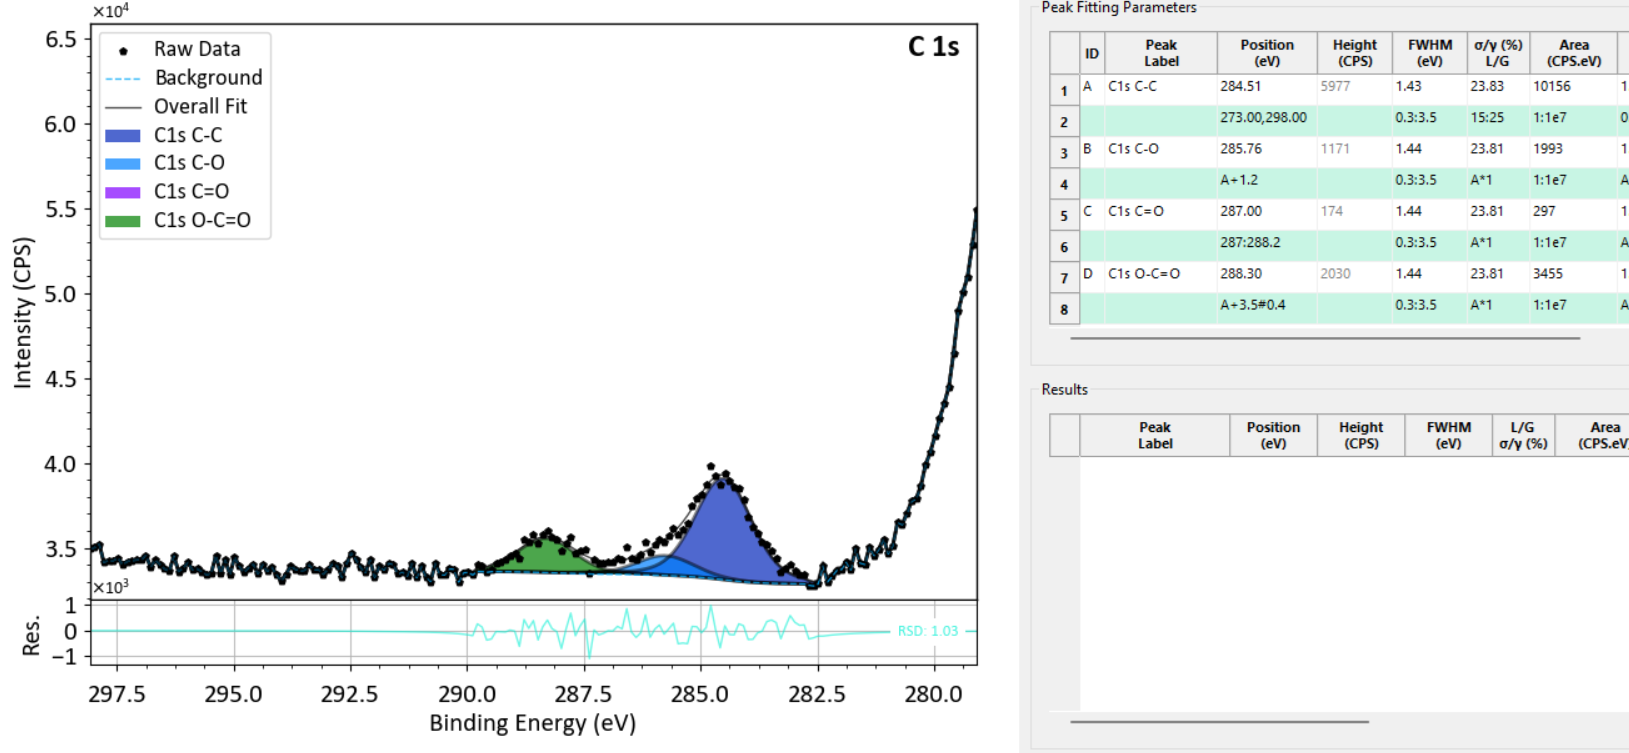Viewport: 1629px width, 753px height.
Task: Click the Binding Energy (eV) axis label
Action: tap(533, 723)
